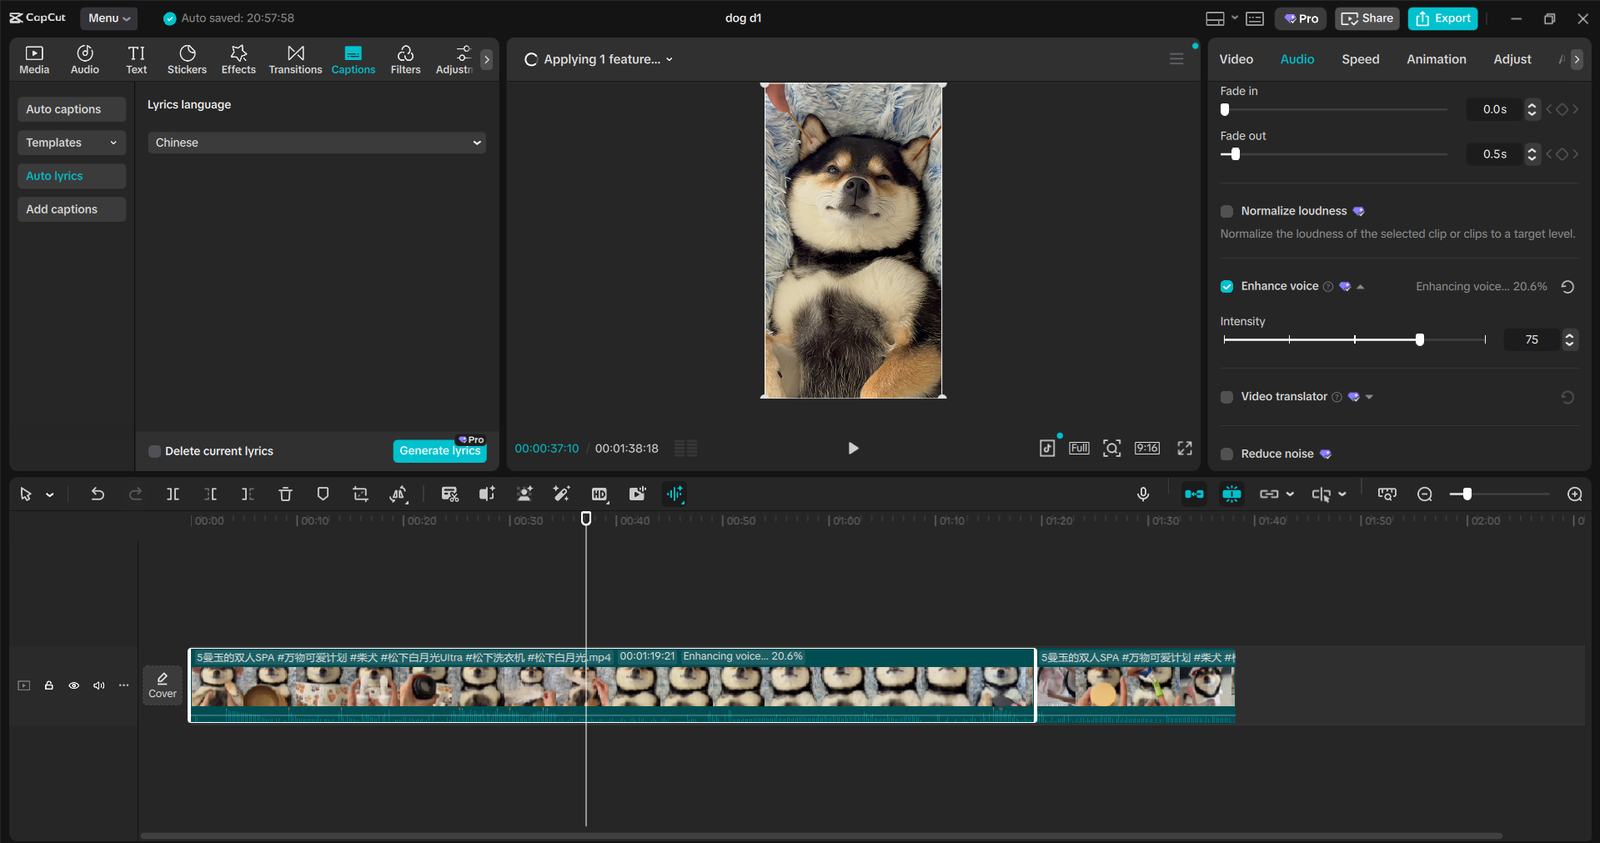Click the split clip tool in timeline toolbar
Viewport: 1600px width, 843px height.
pos(173,494)
